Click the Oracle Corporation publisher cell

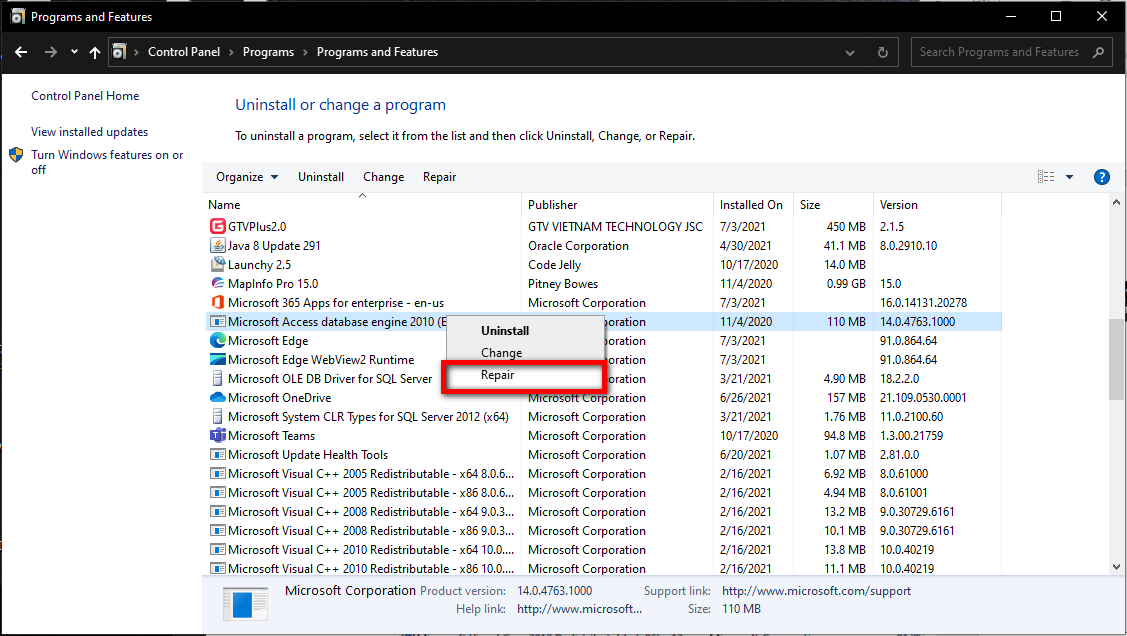[x=578, y=245]
